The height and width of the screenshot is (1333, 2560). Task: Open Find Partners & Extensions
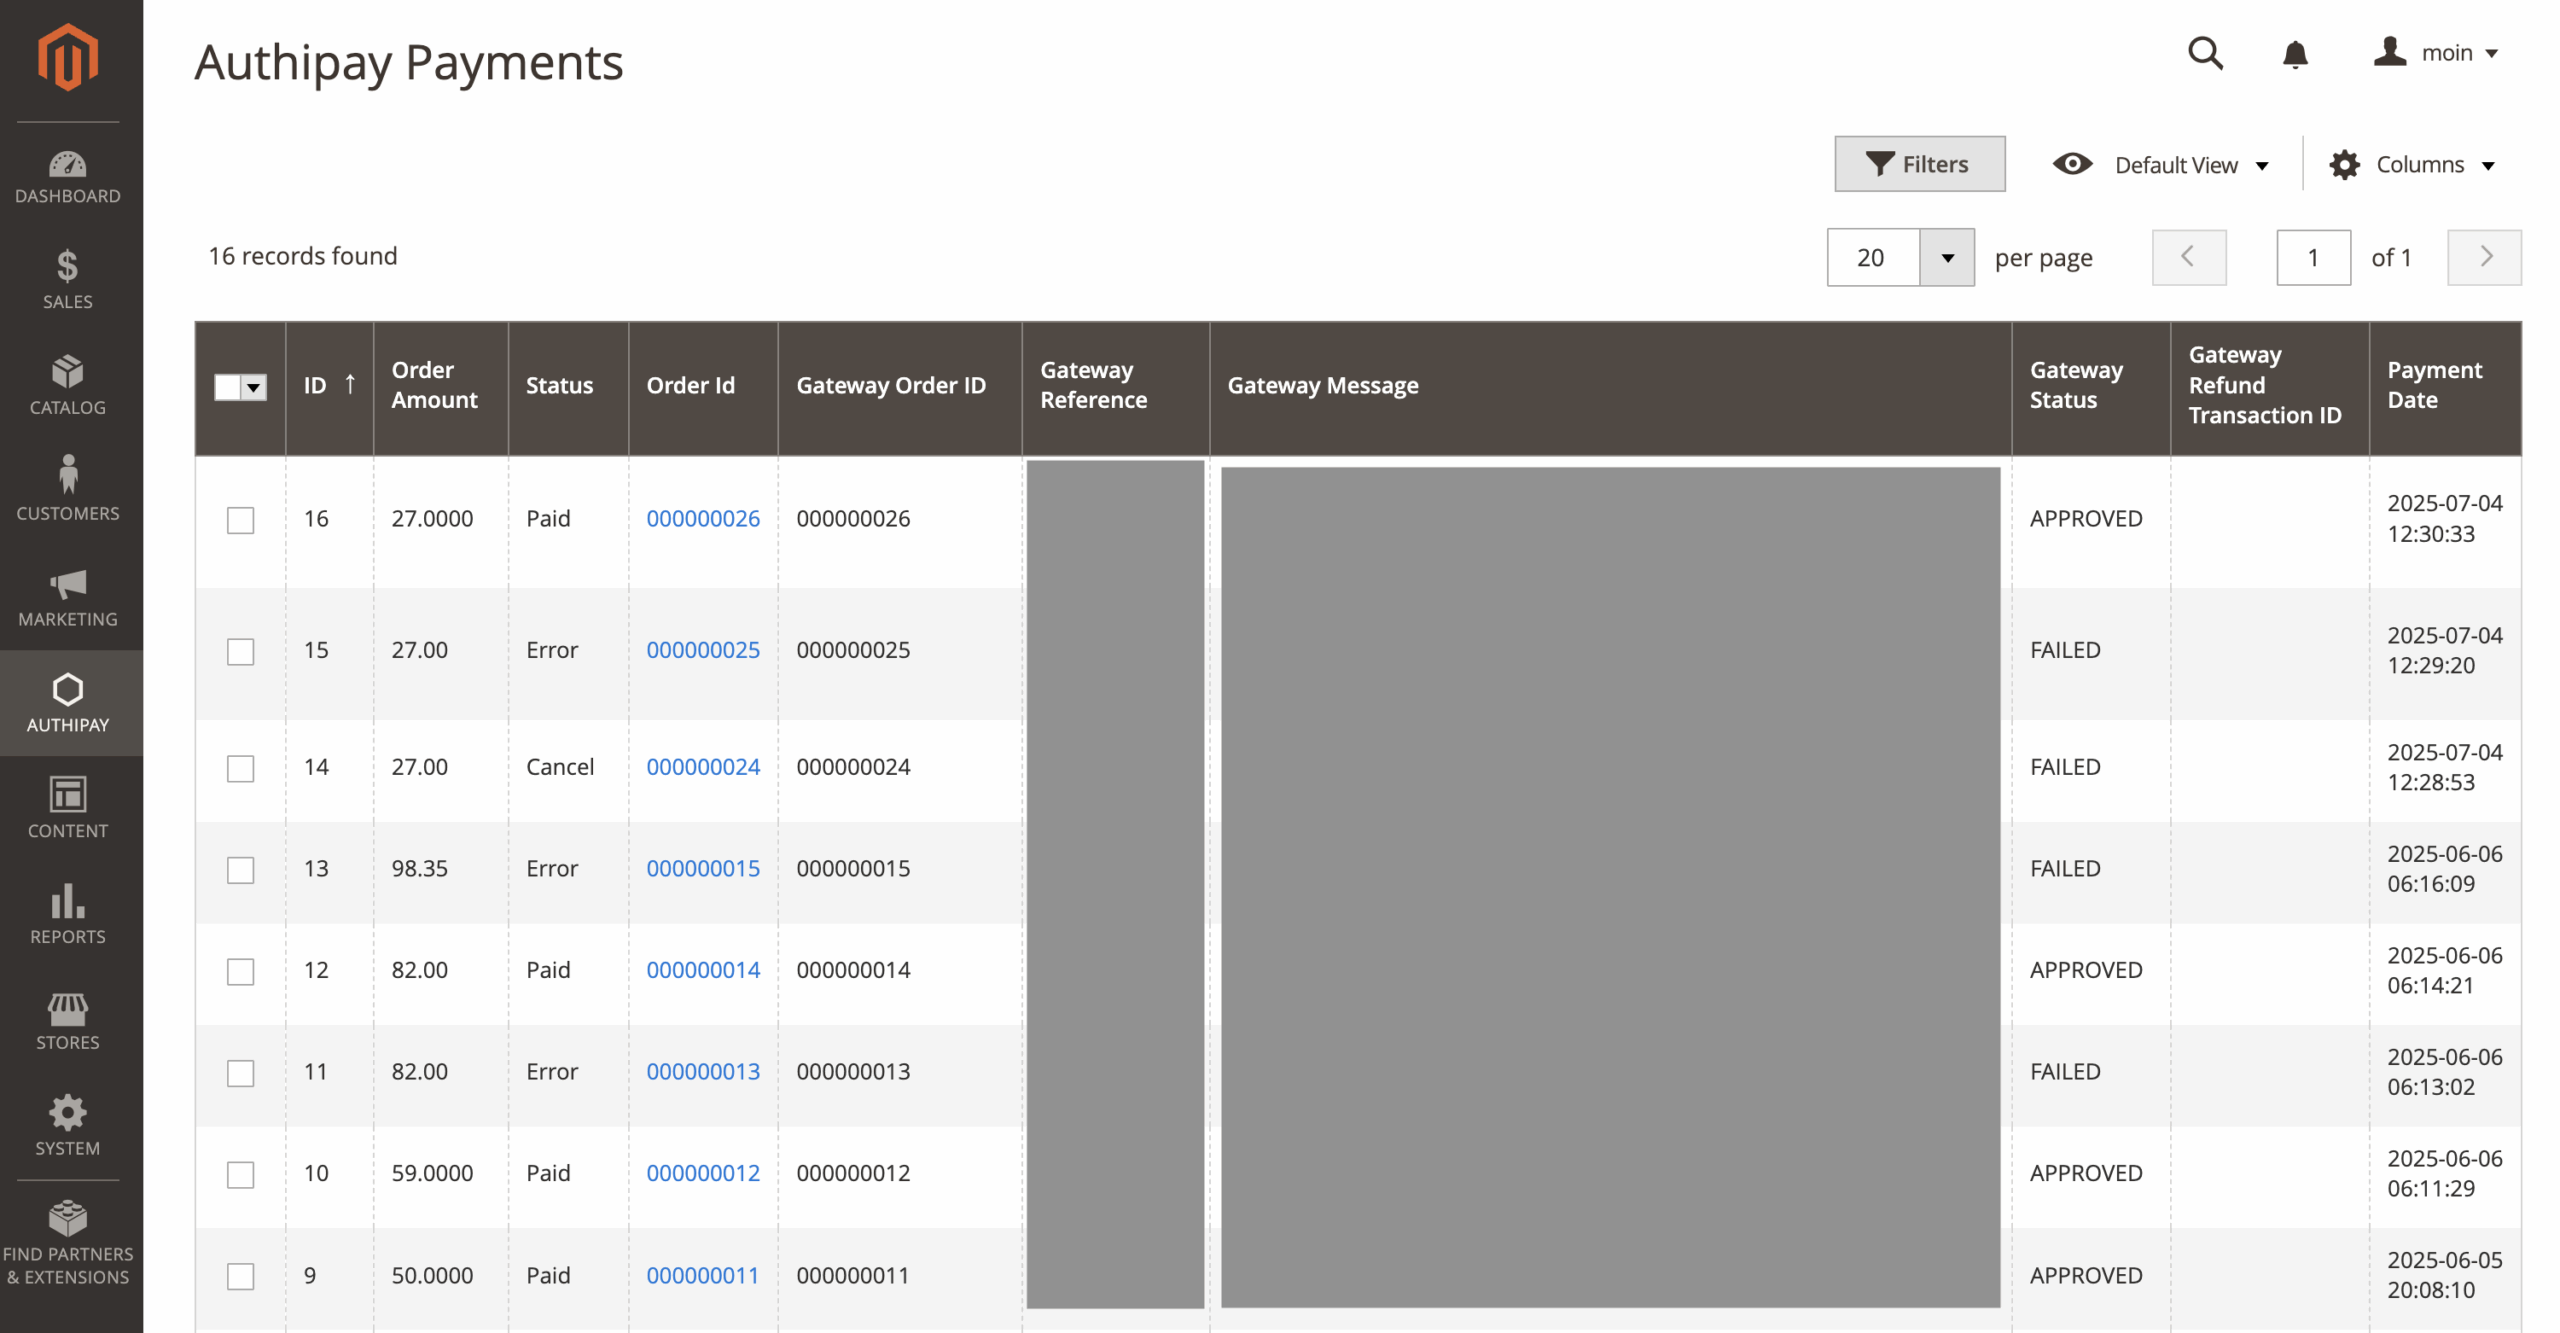click(67, 1245)
